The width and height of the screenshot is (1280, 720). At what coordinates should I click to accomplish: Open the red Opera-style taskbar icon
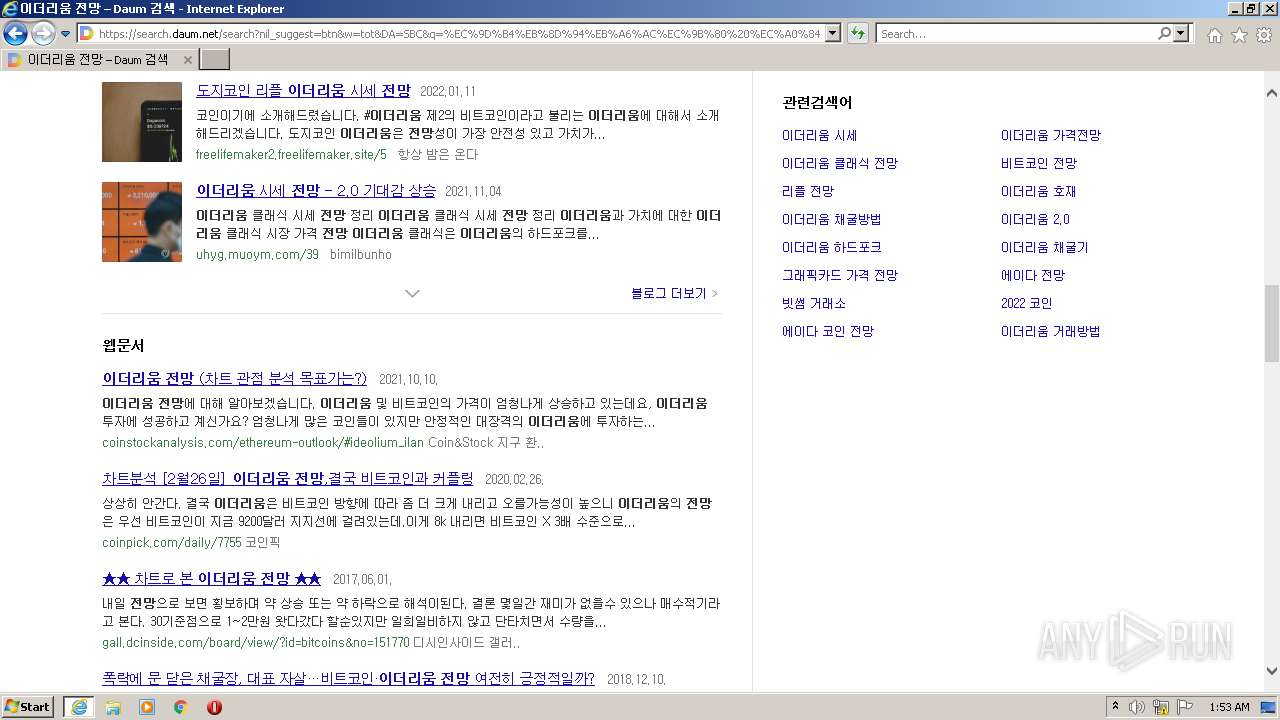tap(214, 707)
